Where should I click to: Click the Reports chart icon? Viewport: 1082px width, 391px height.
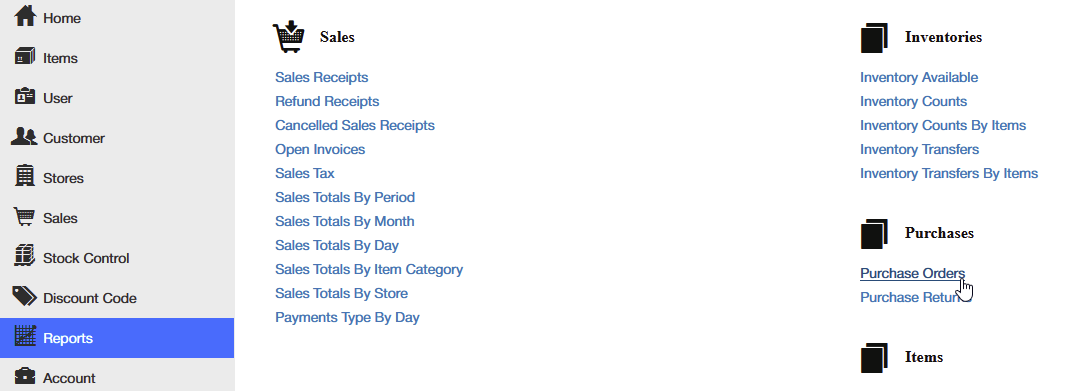25,337
